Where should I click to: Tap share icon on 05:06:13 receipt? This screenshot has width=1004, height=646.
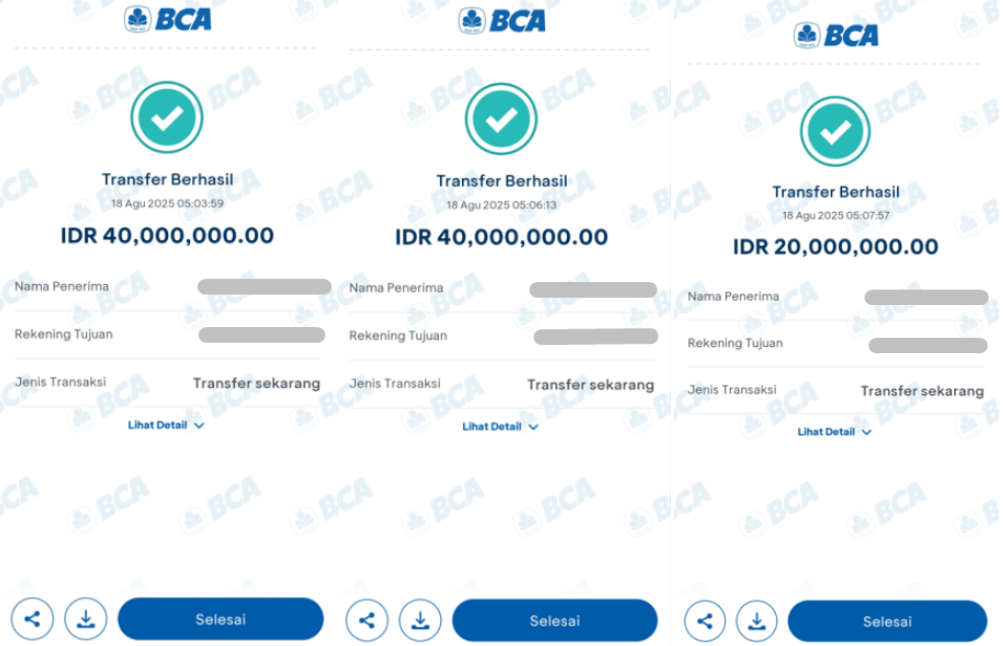point(367,620)
